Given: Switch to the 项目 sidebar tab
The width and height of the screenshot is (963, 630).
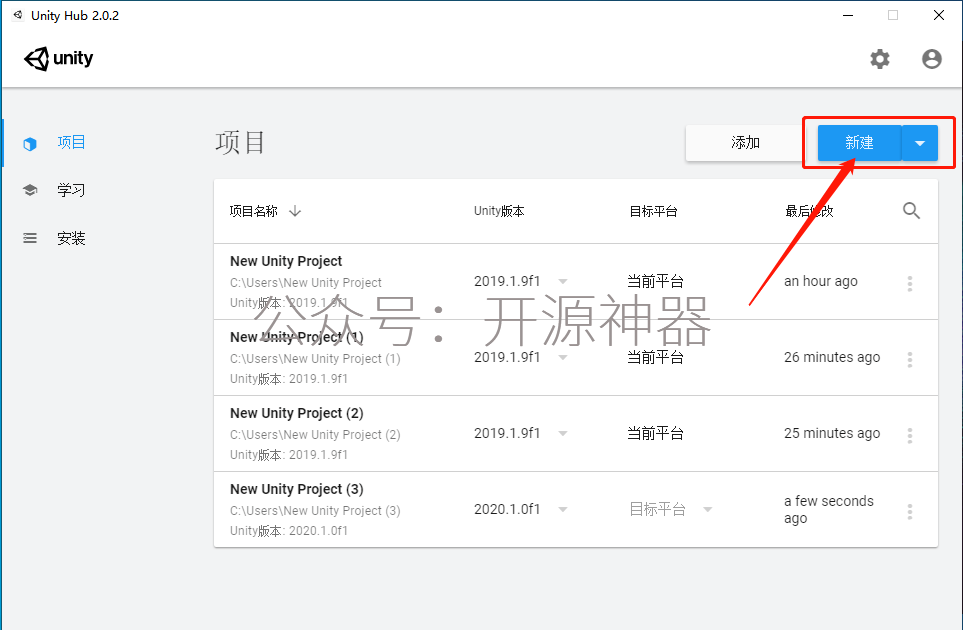Looking at the screenshot, I should [71, 142].
